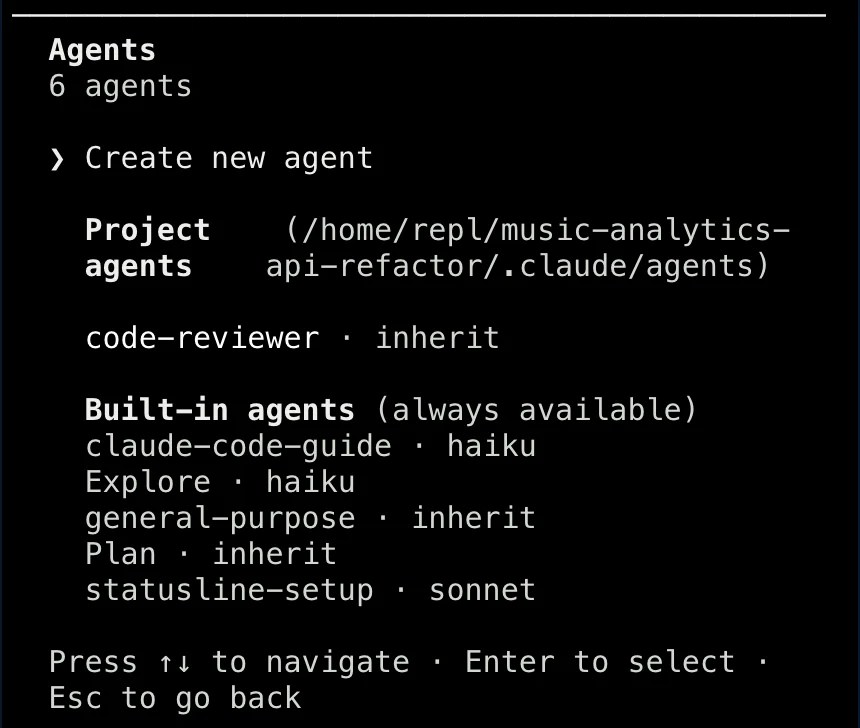Click the Project agents section header
The image size is (860, 728).
tap(148, 248)
